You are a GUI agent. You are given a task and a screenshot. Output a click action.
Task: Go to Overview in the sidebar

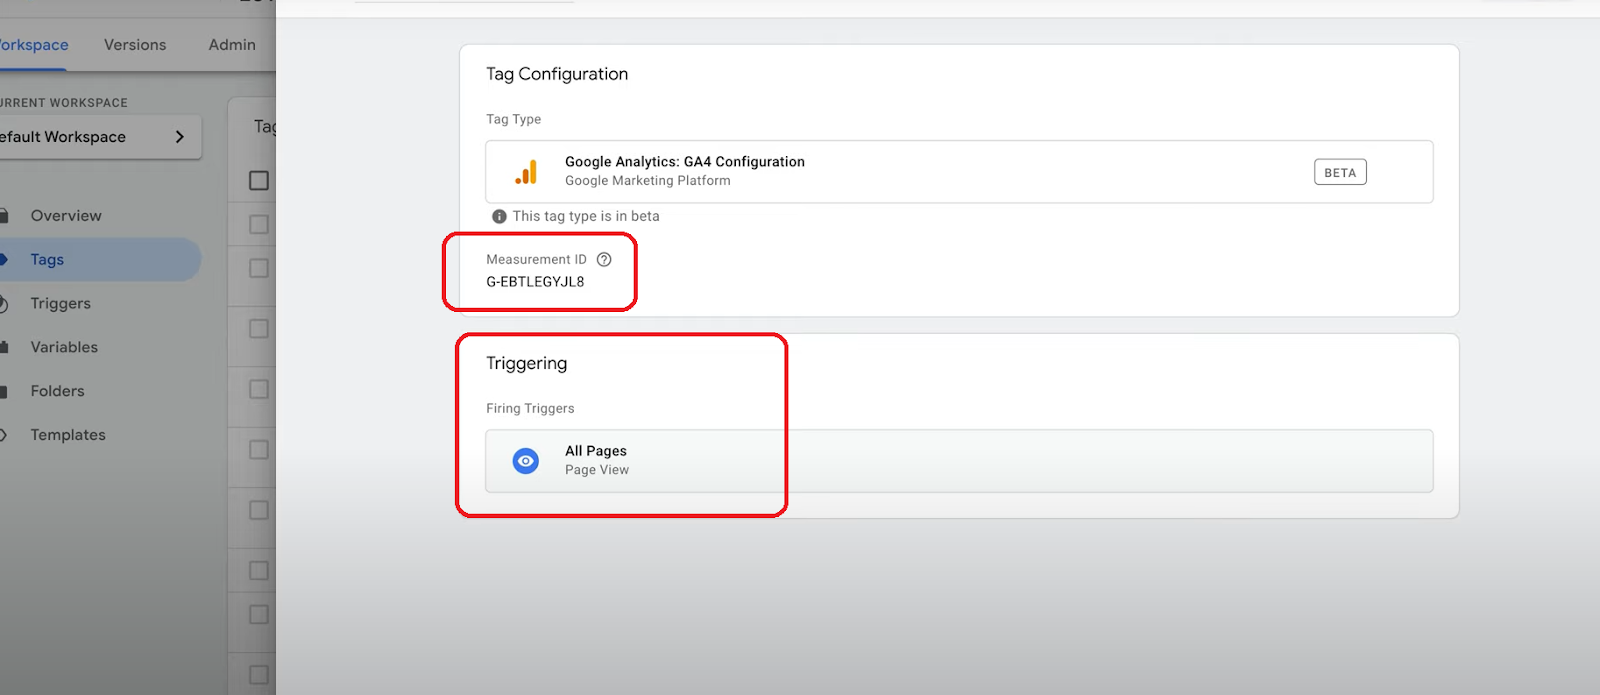click(66, 216)
